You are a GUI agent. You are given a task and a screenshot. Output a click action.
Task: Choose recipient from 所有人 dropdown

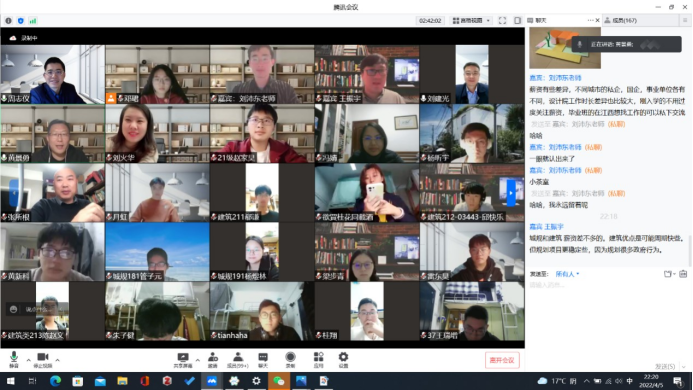[567, 274]
